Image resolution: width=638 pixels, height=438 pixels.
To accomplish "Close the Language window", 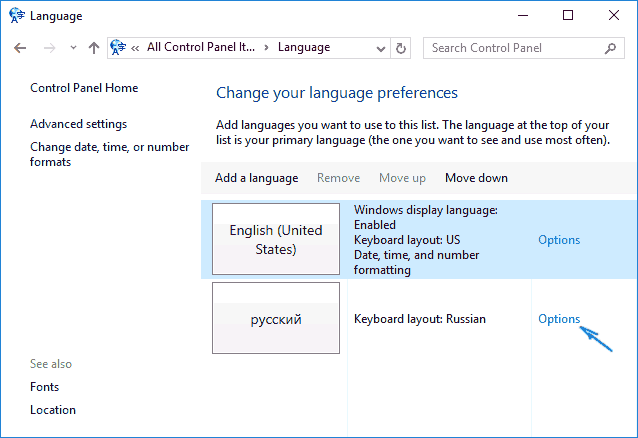I will click(614, 15).
